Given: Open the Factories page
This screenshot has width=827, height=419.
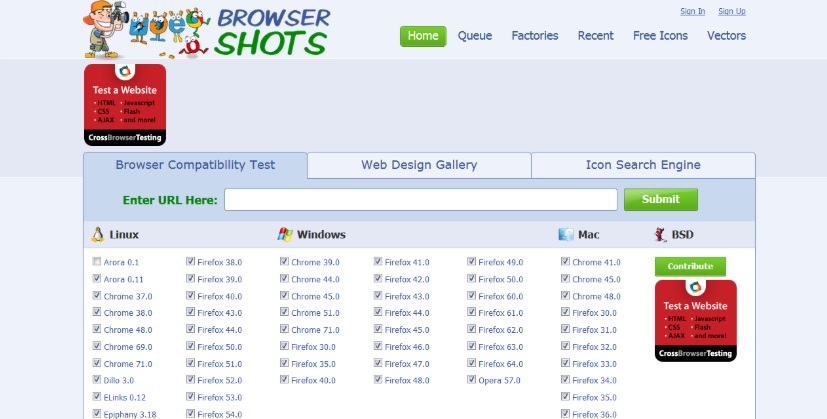Looking at the screenshot, I should tap(535, 36).
